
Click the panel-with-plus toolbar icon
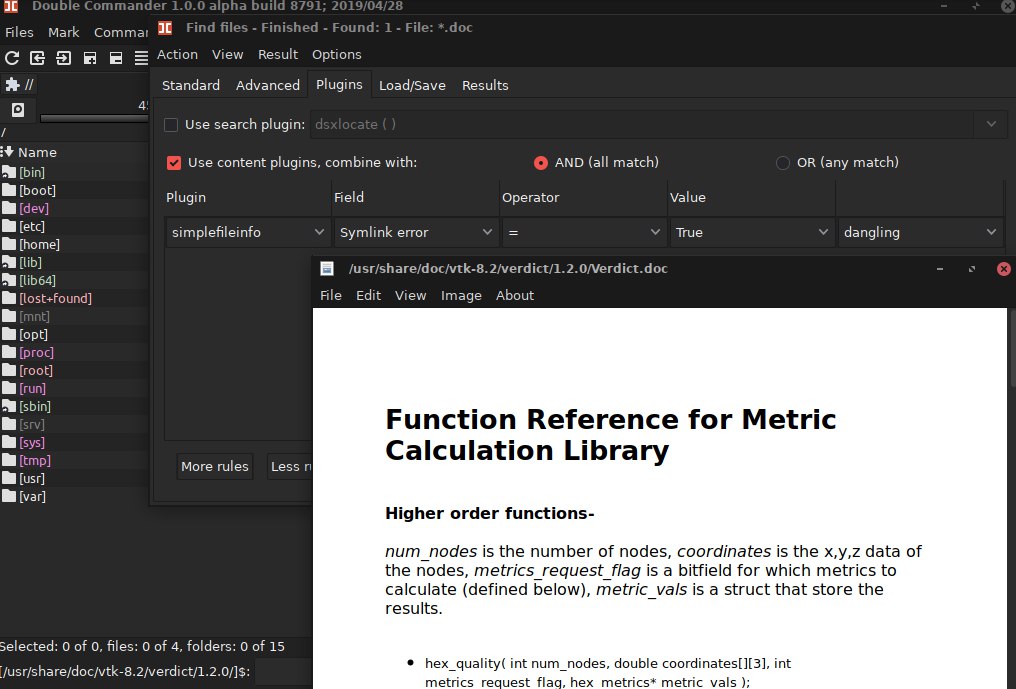tap(90, 58)
